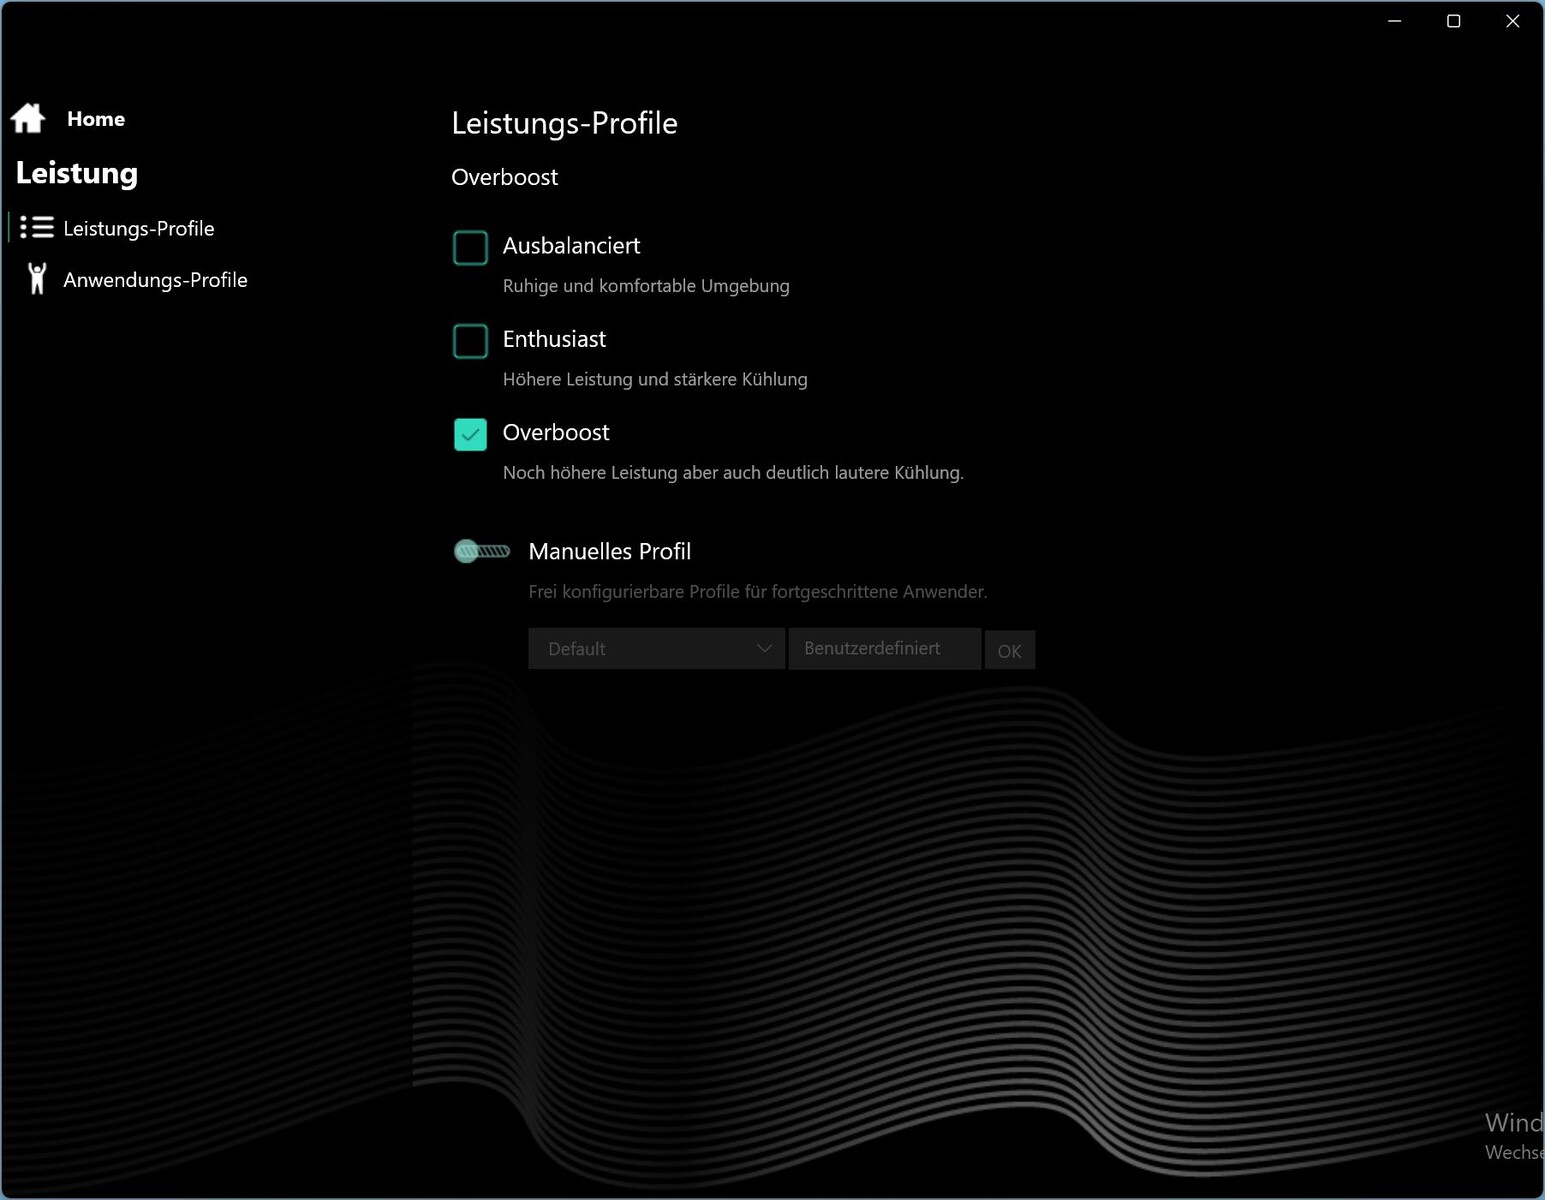This screenshot has width=1545, height=1200.
Task: Open Anwendungs-Profile in the sidebar
Action: click(x=155, y=280)
